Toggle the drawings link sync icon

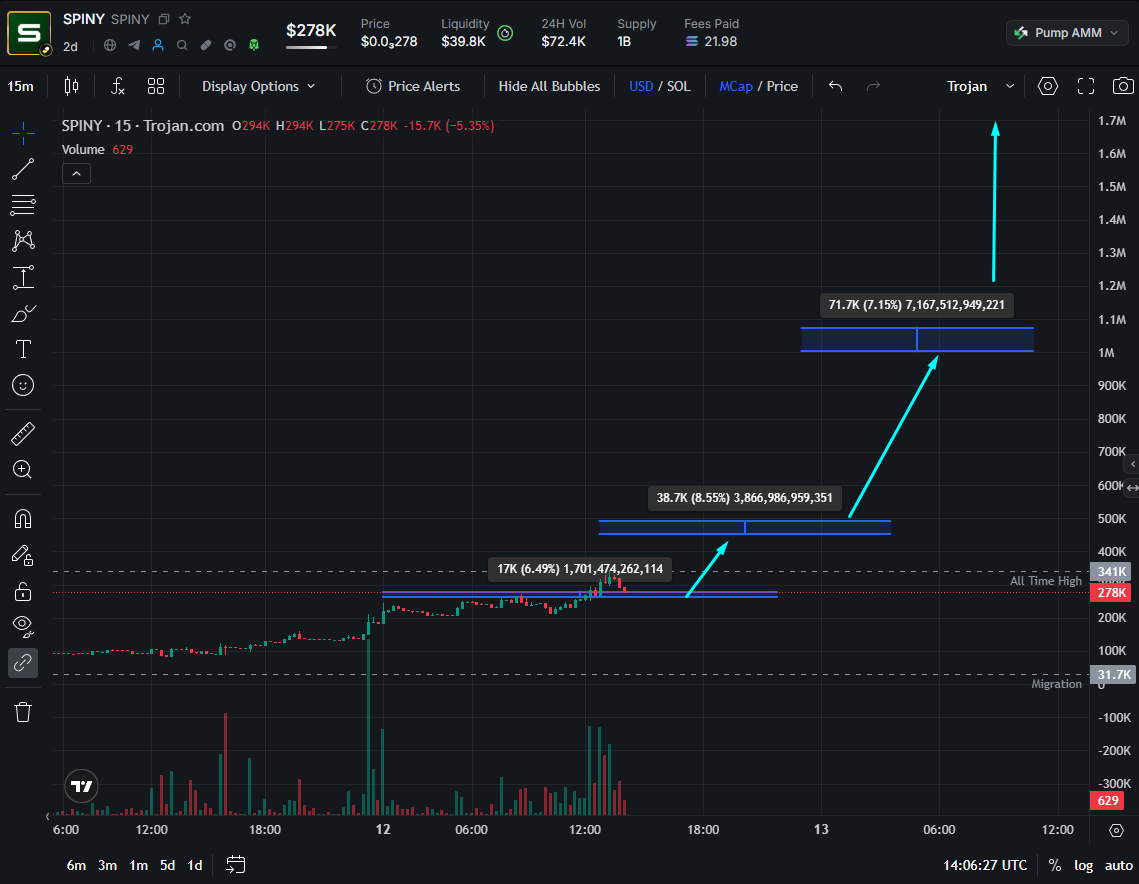click(23, 663)
